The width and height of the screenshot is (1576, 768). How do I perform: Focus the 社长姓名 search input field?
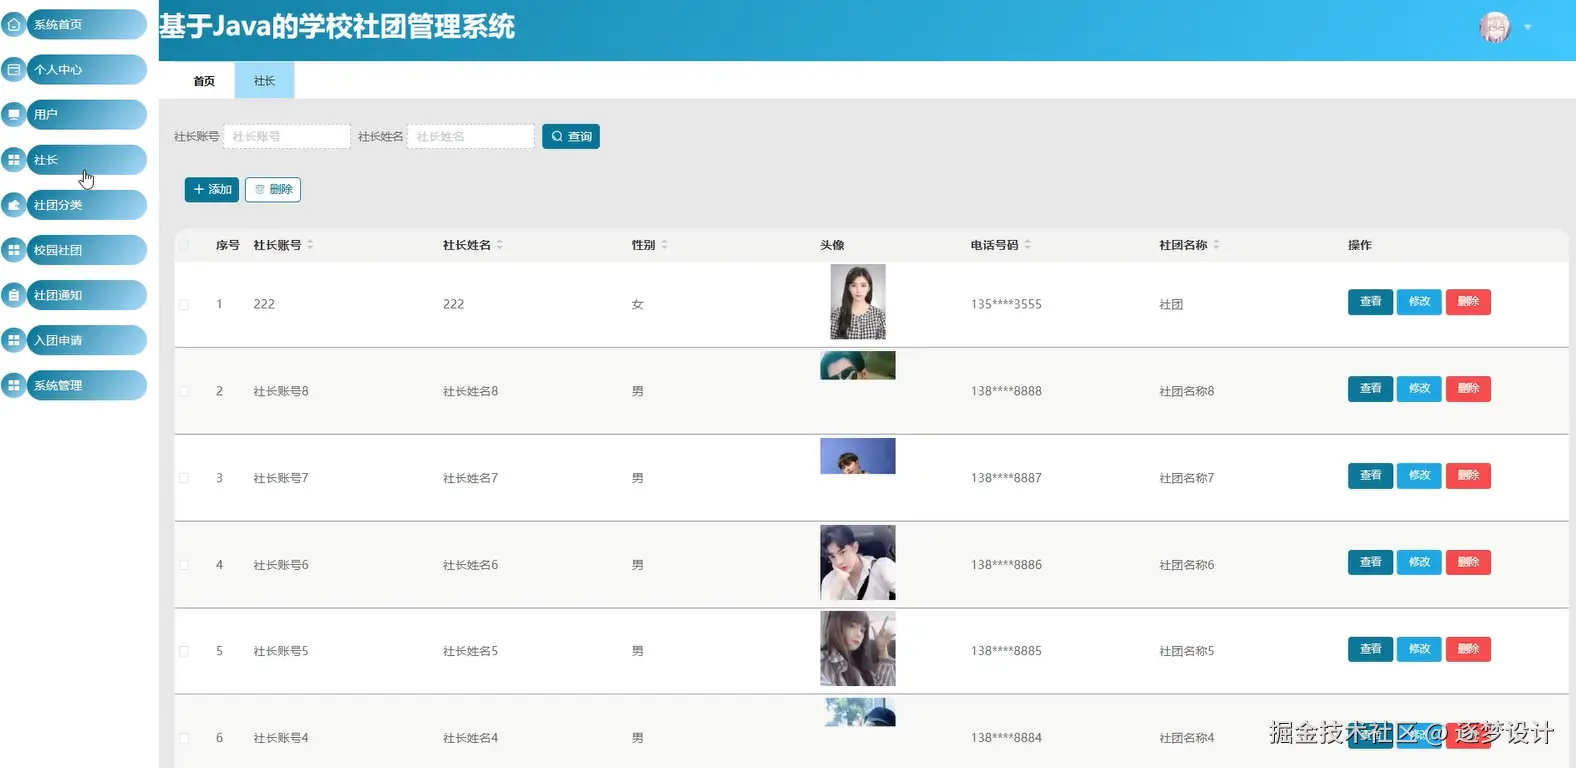[x=471, y=136]
